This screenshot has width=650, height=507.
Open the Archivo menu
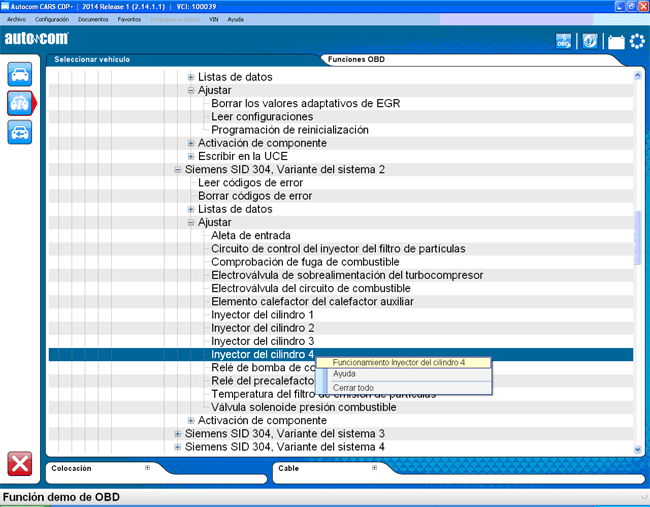(x=16, y=19)
